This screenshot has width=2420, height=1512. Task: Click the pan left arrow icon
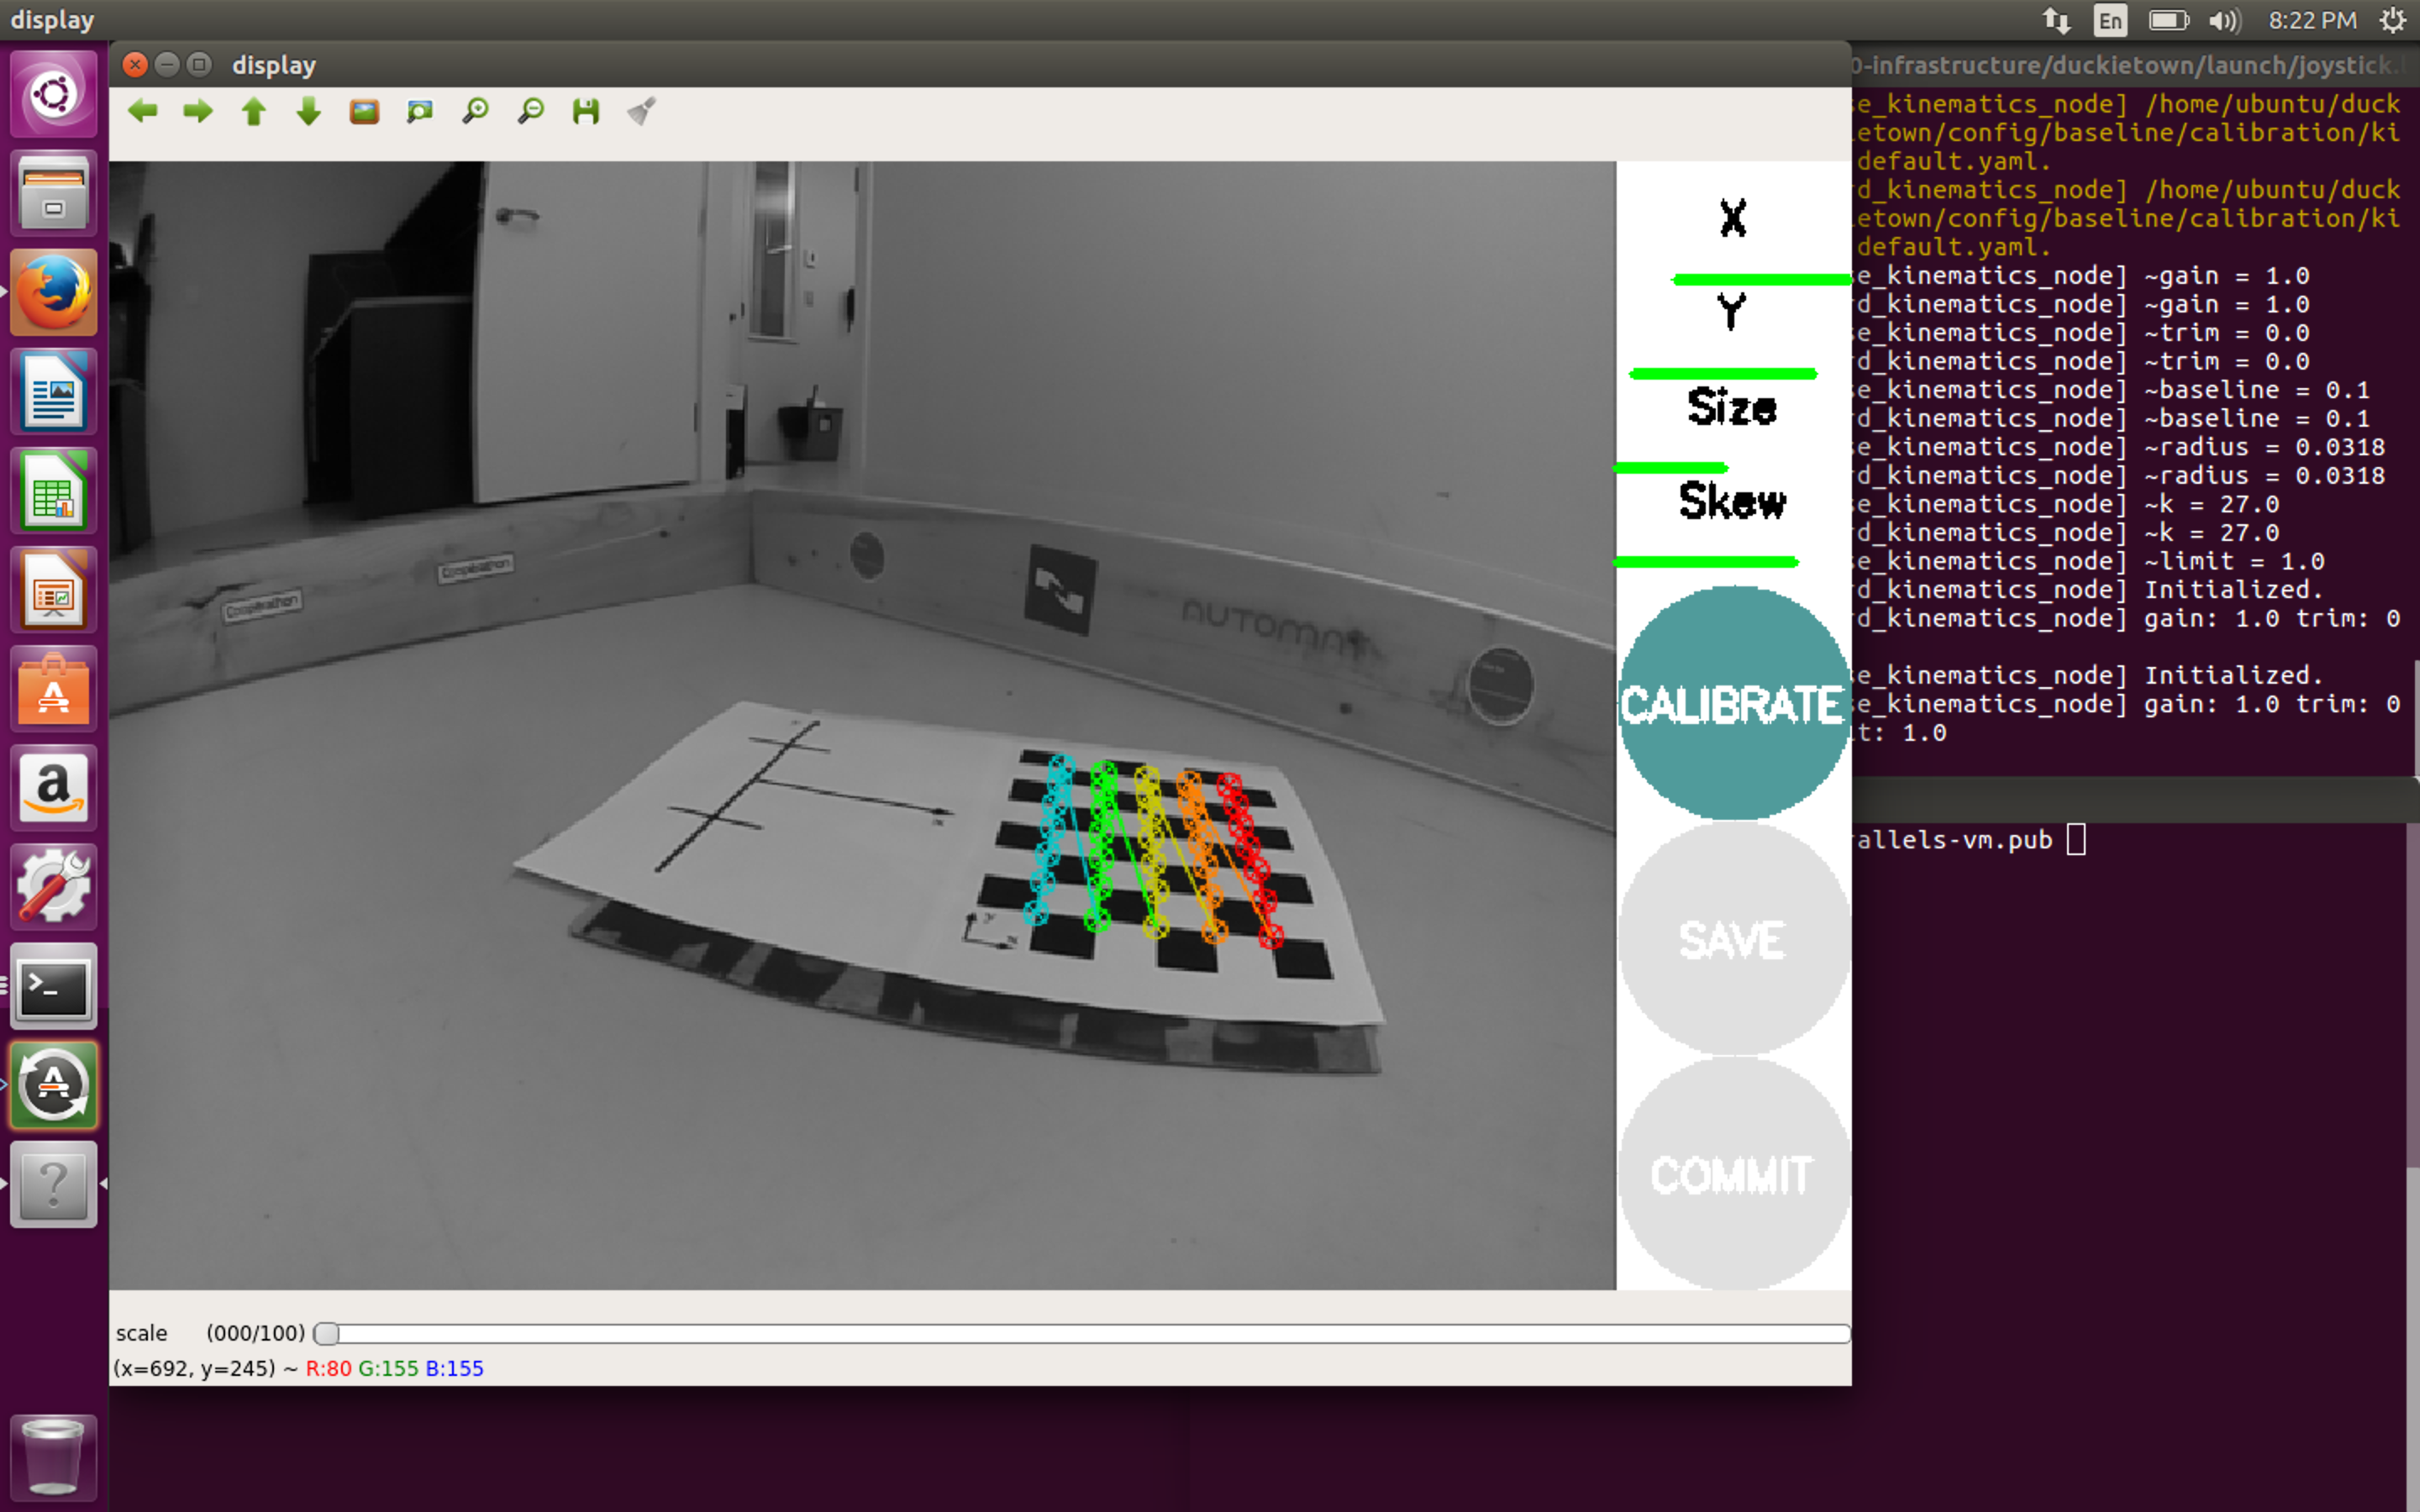[143, 111]
